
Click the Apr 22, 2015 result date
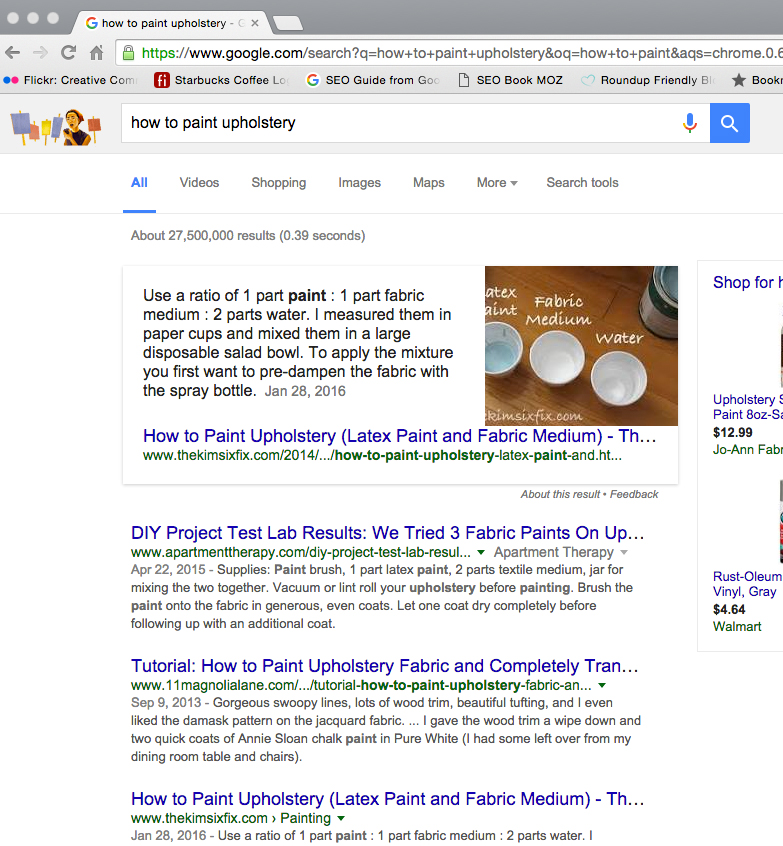click(168, 570)
